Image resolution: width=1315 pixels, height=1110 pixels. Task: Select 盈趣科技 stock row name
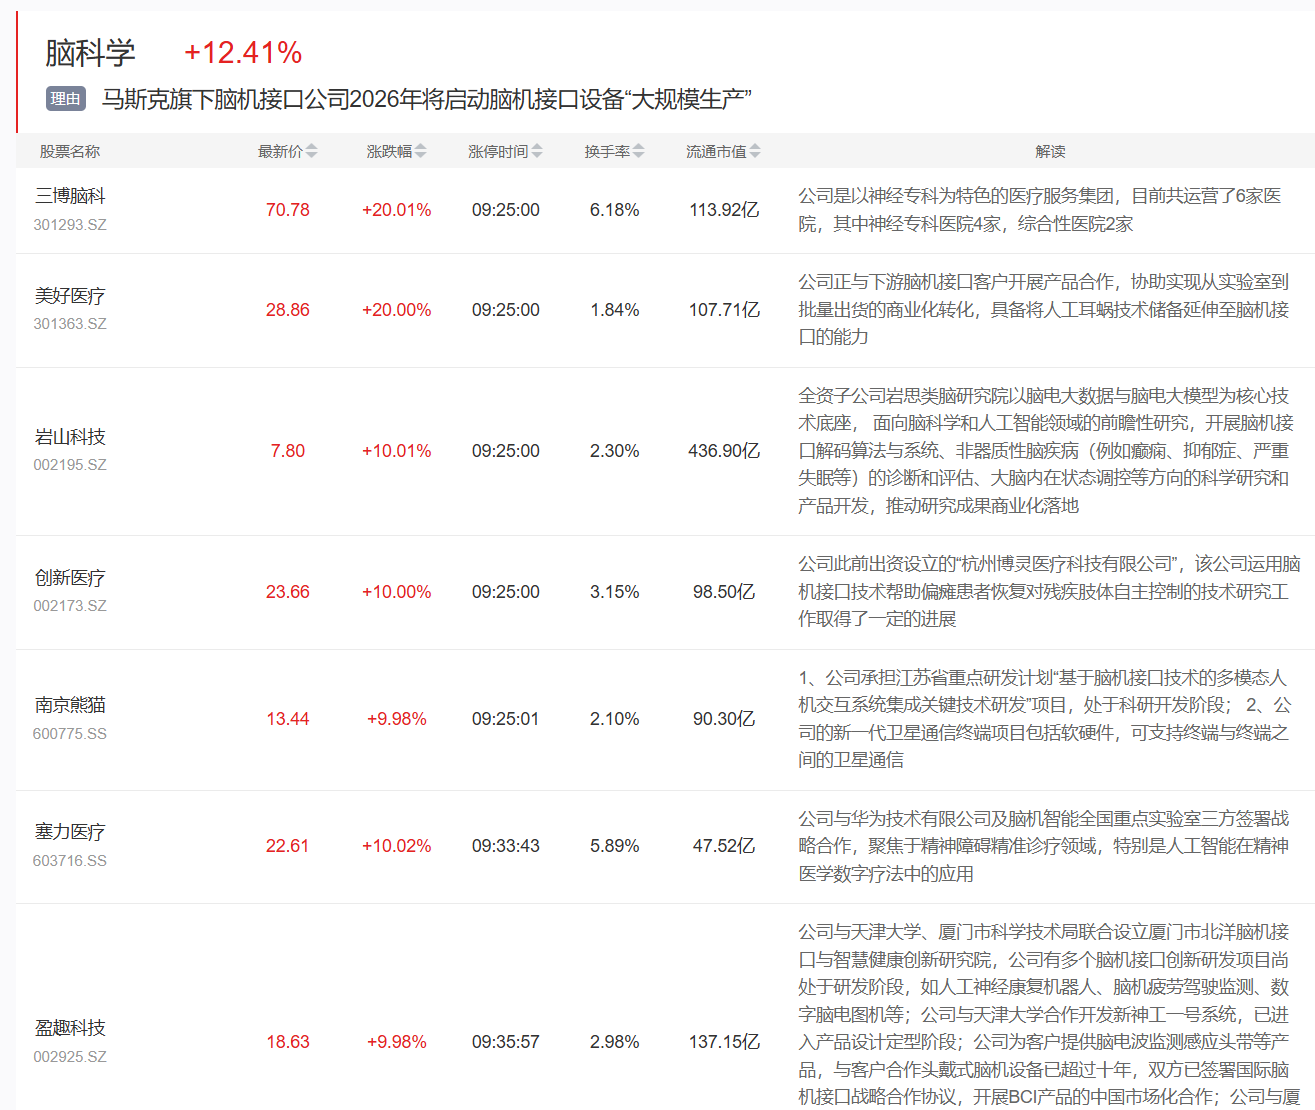[x=70, y=1028]
